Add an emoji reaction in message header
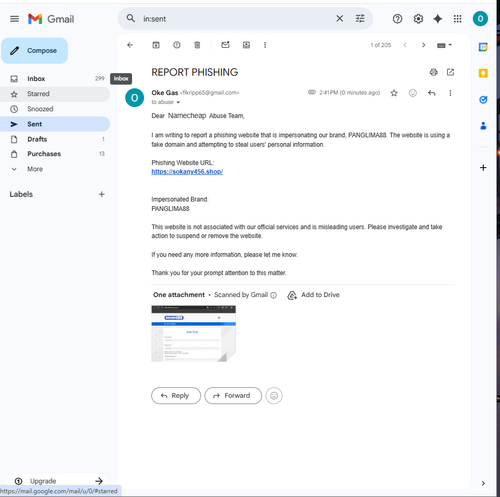 coord(413,93)
